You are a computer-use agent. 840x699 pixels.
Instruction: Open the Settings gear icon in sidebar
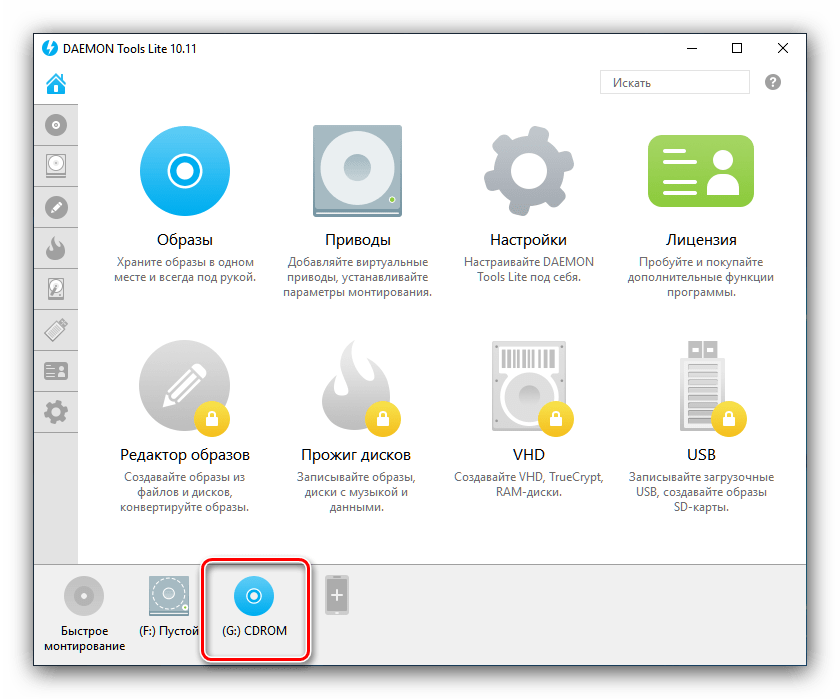point(56,412)
